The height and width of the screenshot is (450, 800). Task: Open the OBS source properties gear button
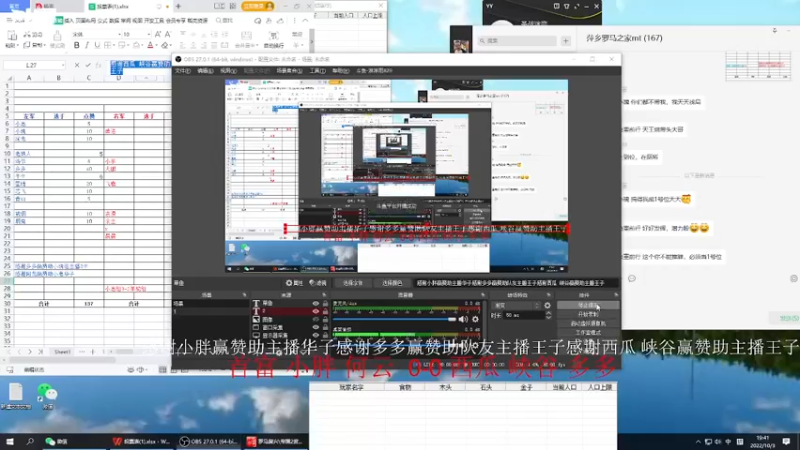coord(294,283)
